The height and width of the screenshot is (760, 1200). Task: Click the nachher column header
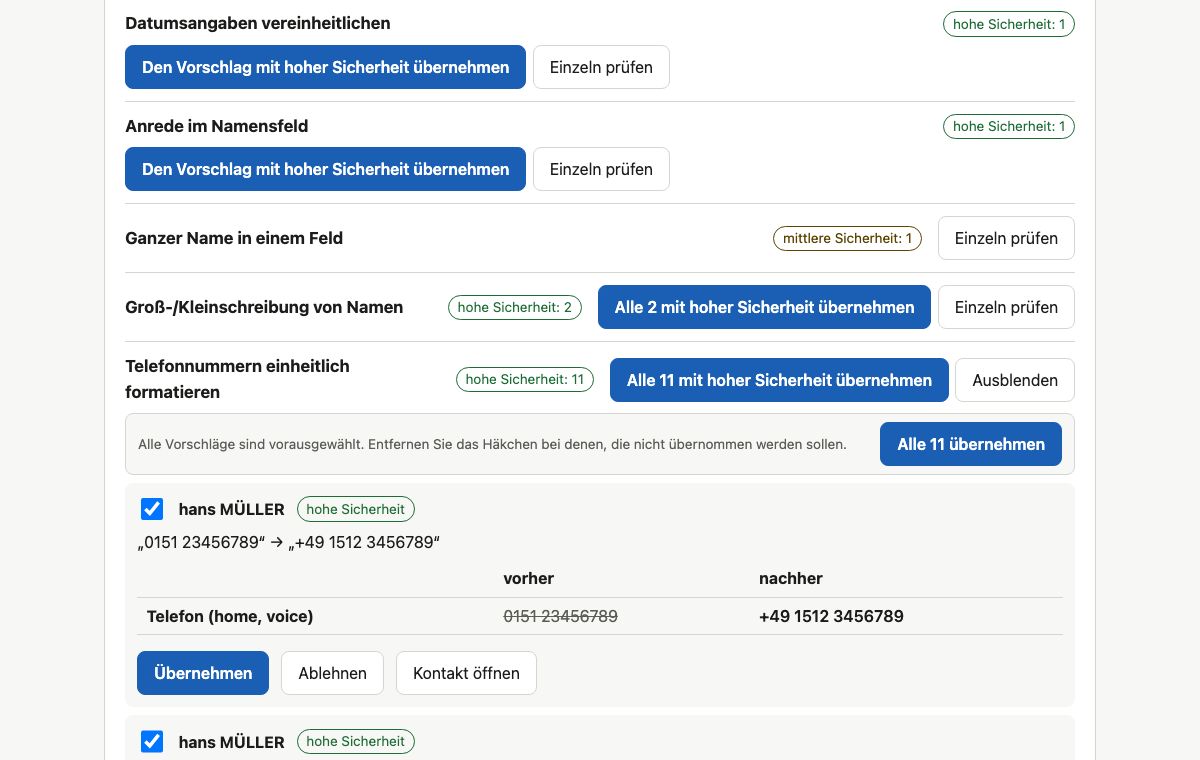pyautogui.click(x=791, y=578)
